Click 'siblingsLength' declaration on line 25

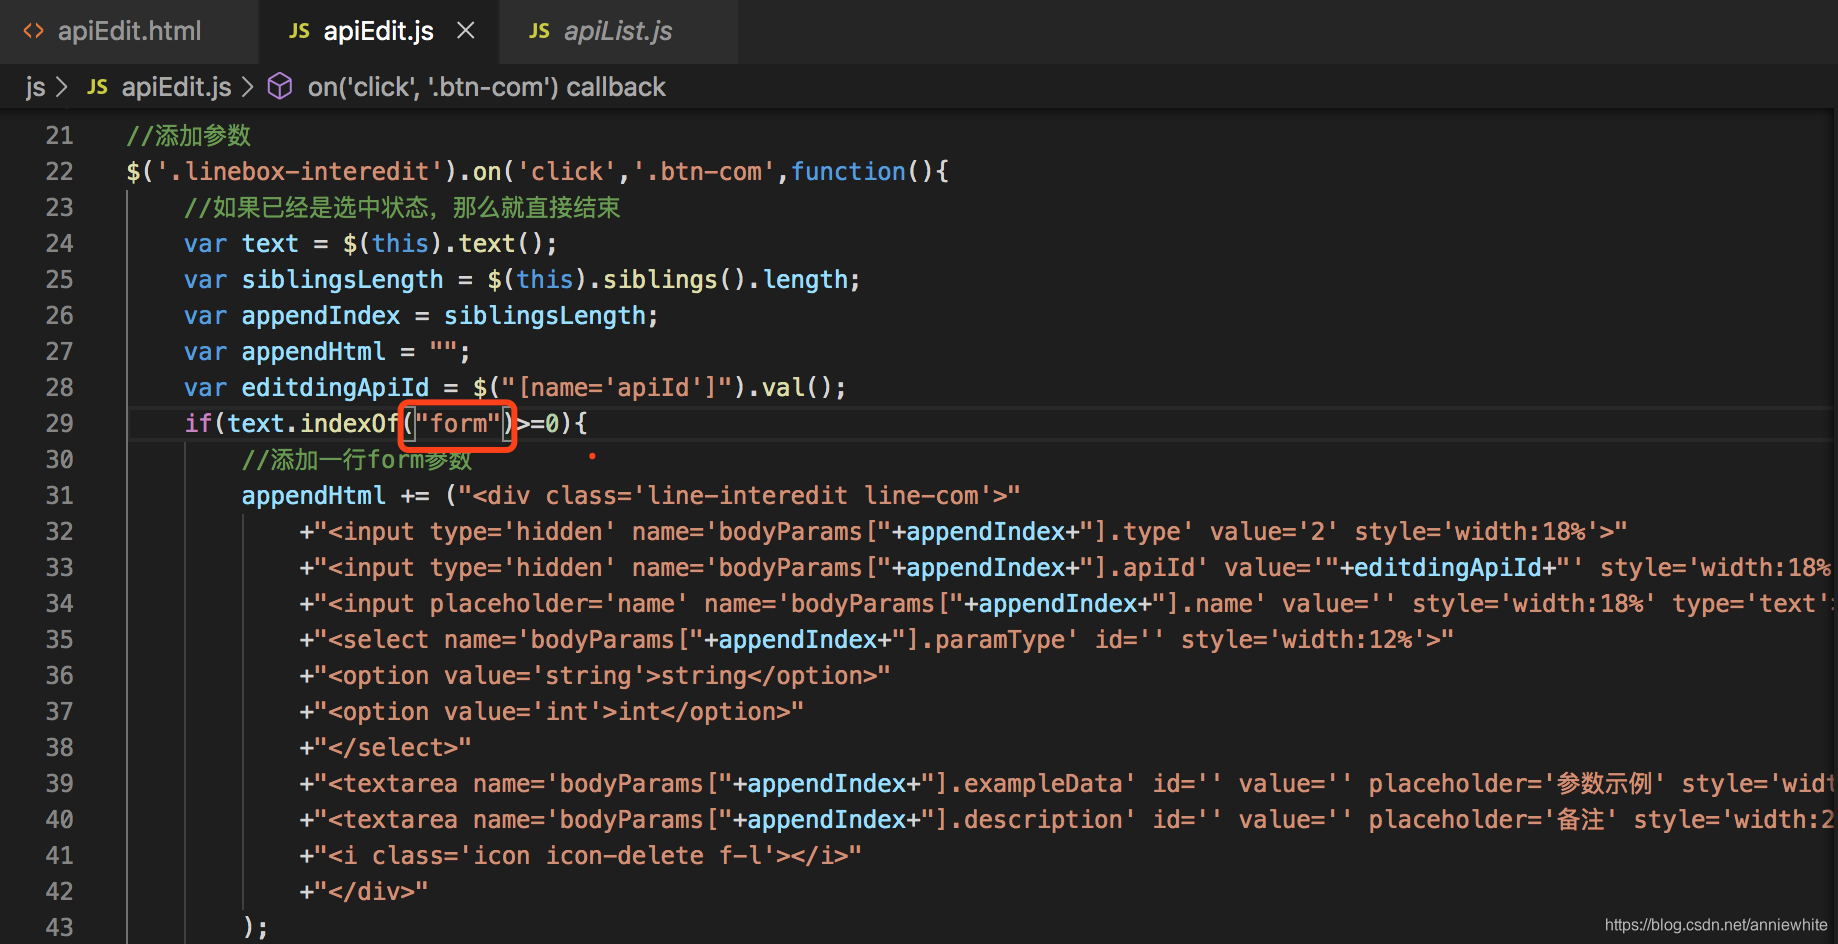tap(342, 279)
